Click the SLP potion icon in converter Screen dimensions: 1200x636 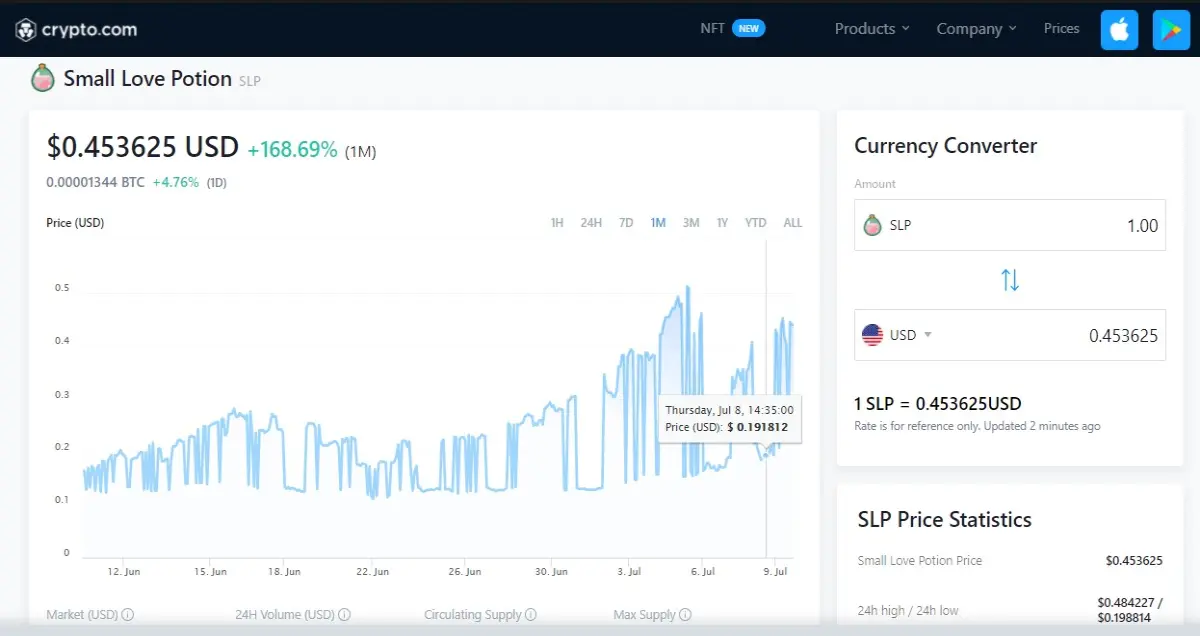coord(872,225)
